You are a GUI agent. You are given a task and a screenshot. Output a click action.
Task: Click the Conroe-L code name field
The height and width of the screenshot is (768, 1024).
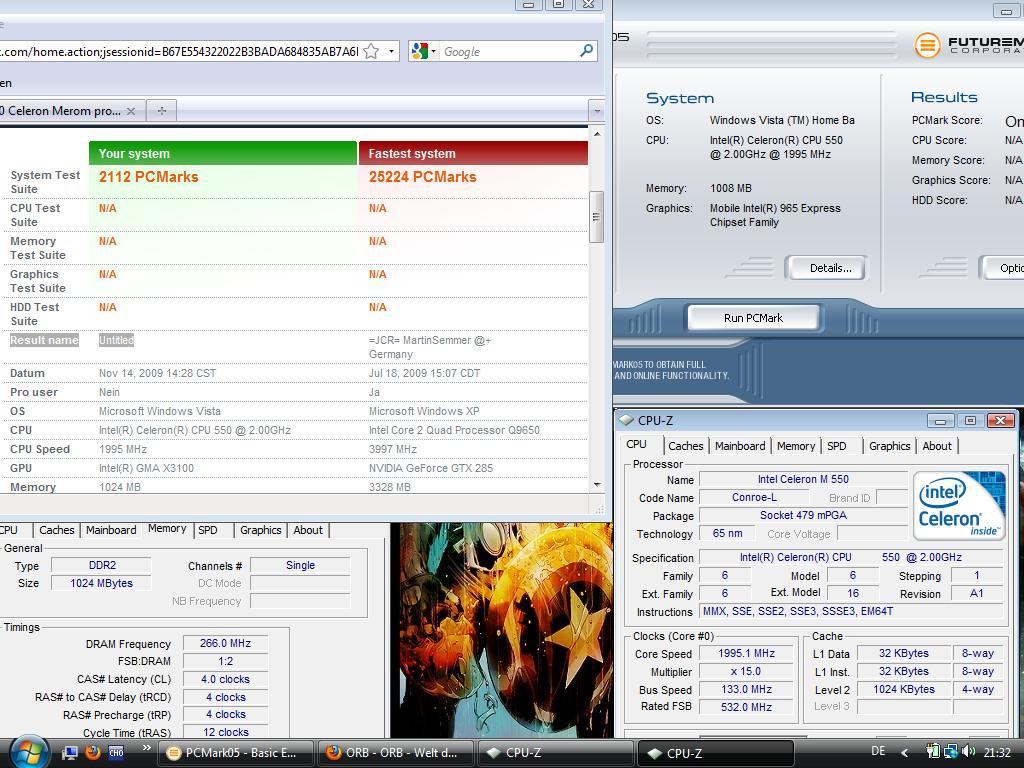tap(754, 498)
